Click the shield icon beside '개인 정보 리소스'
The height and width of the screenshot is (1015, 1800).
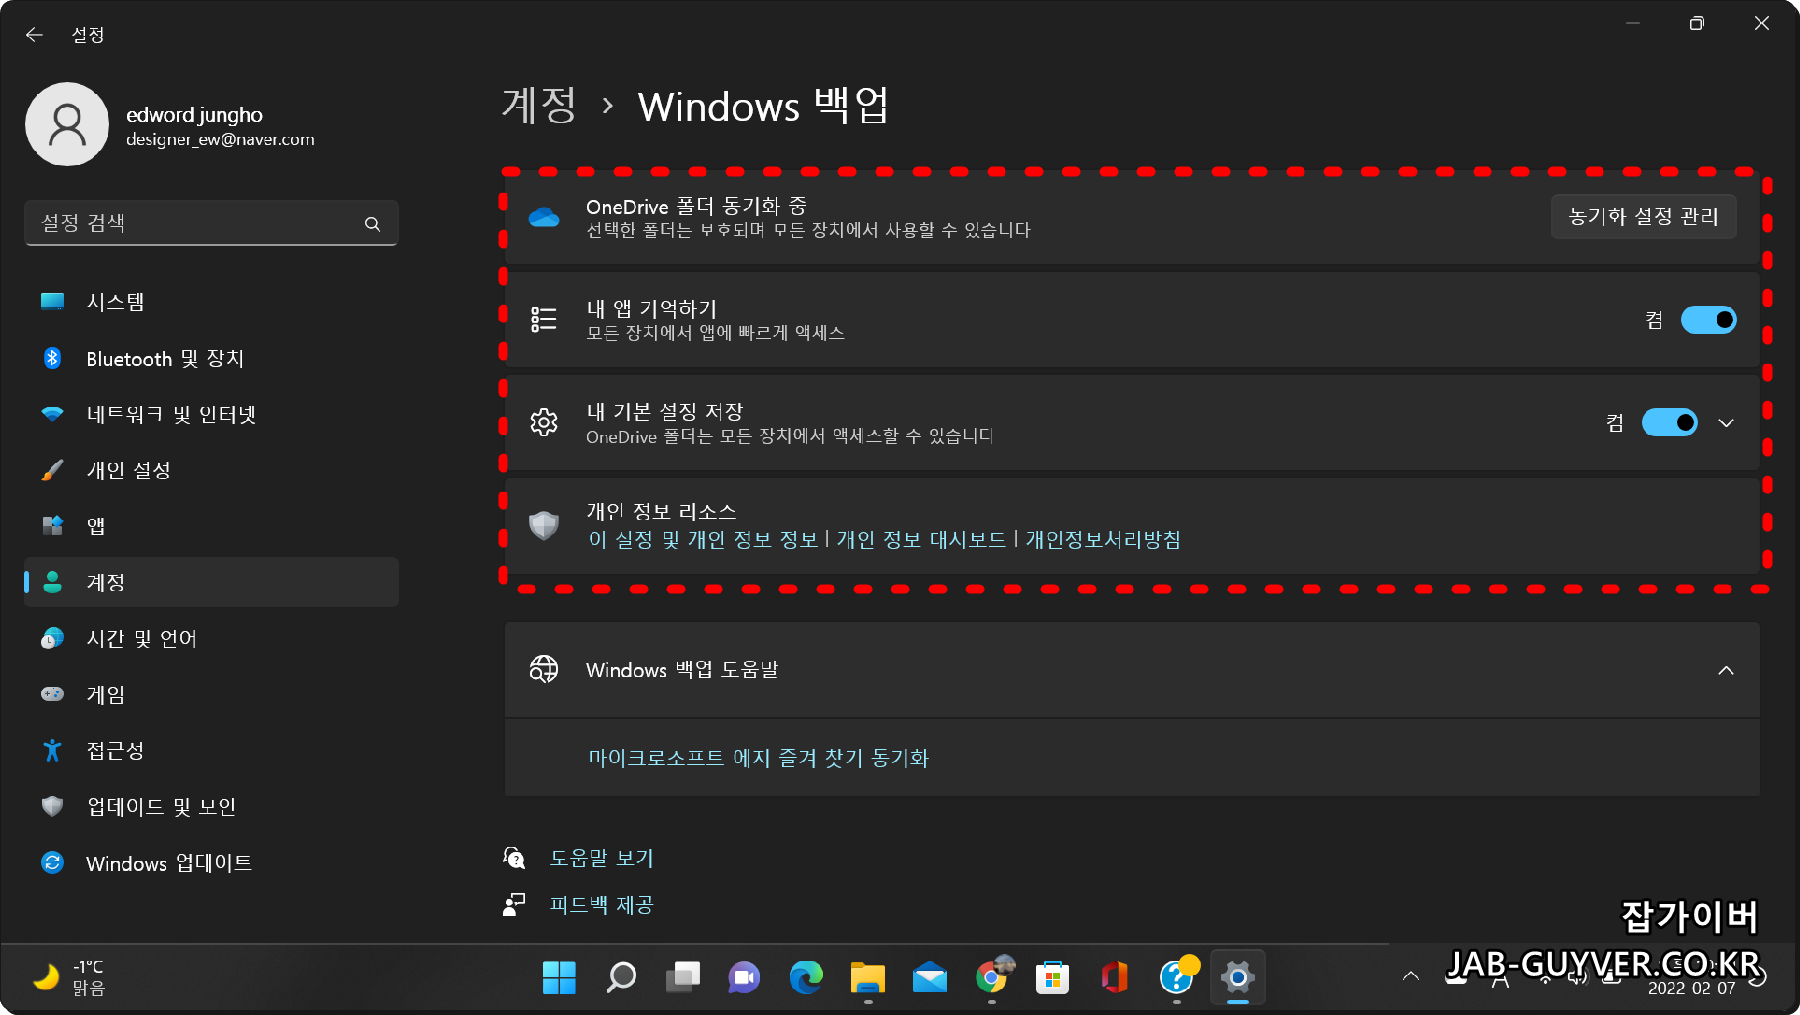click(544, 525)
